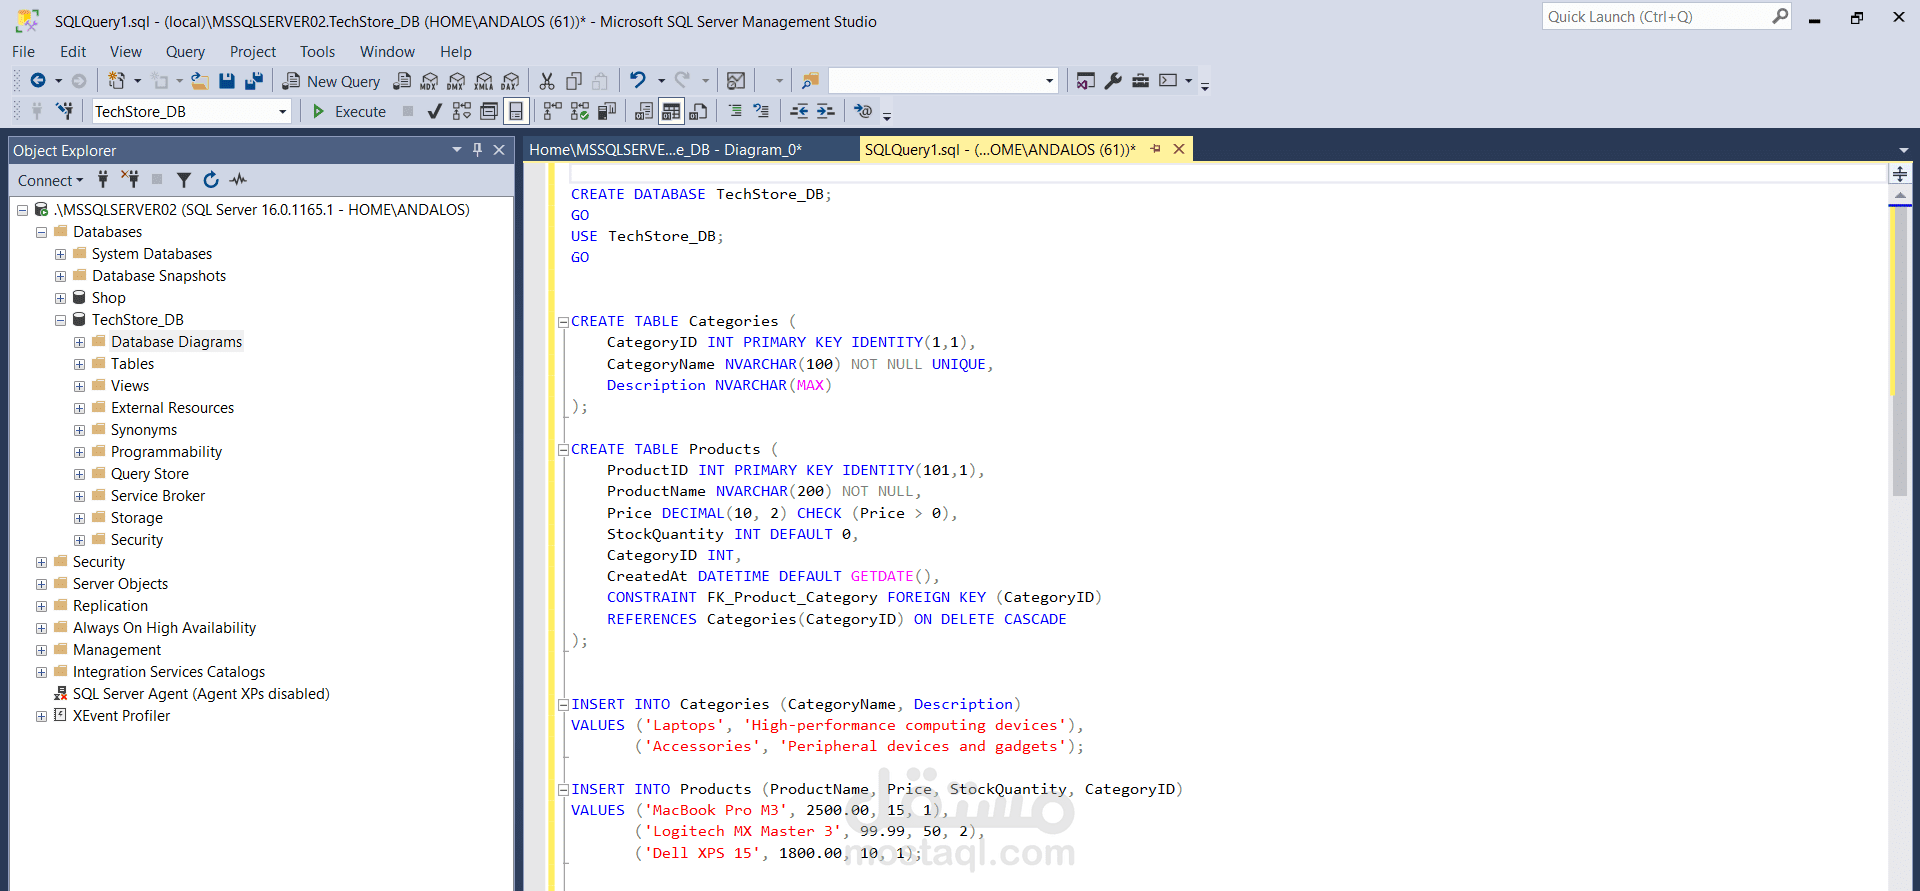Switch output to Results to Grid
Screen dimensions: 1920x891
click(x=671, y=111)
